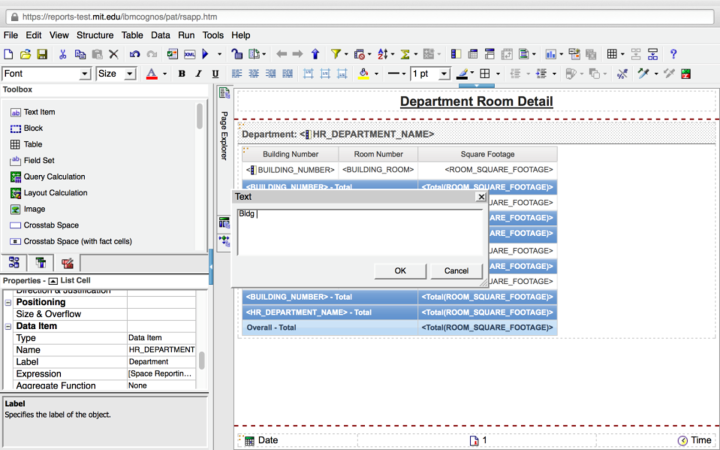This screenshot has height=450, width=720.
Task: Toggle underline formatting
Action: (x=217, y=74)
